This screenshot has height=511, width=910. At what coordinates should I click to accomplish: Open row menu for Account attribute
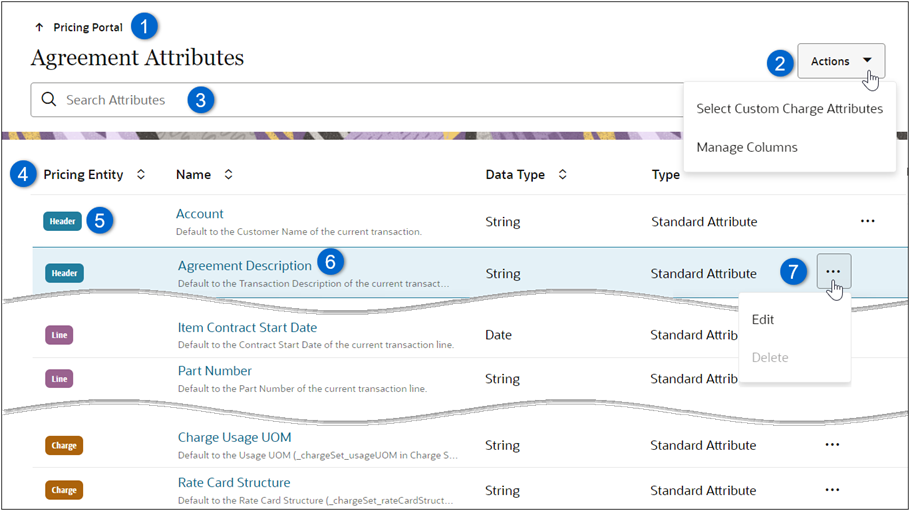(868, 221)
